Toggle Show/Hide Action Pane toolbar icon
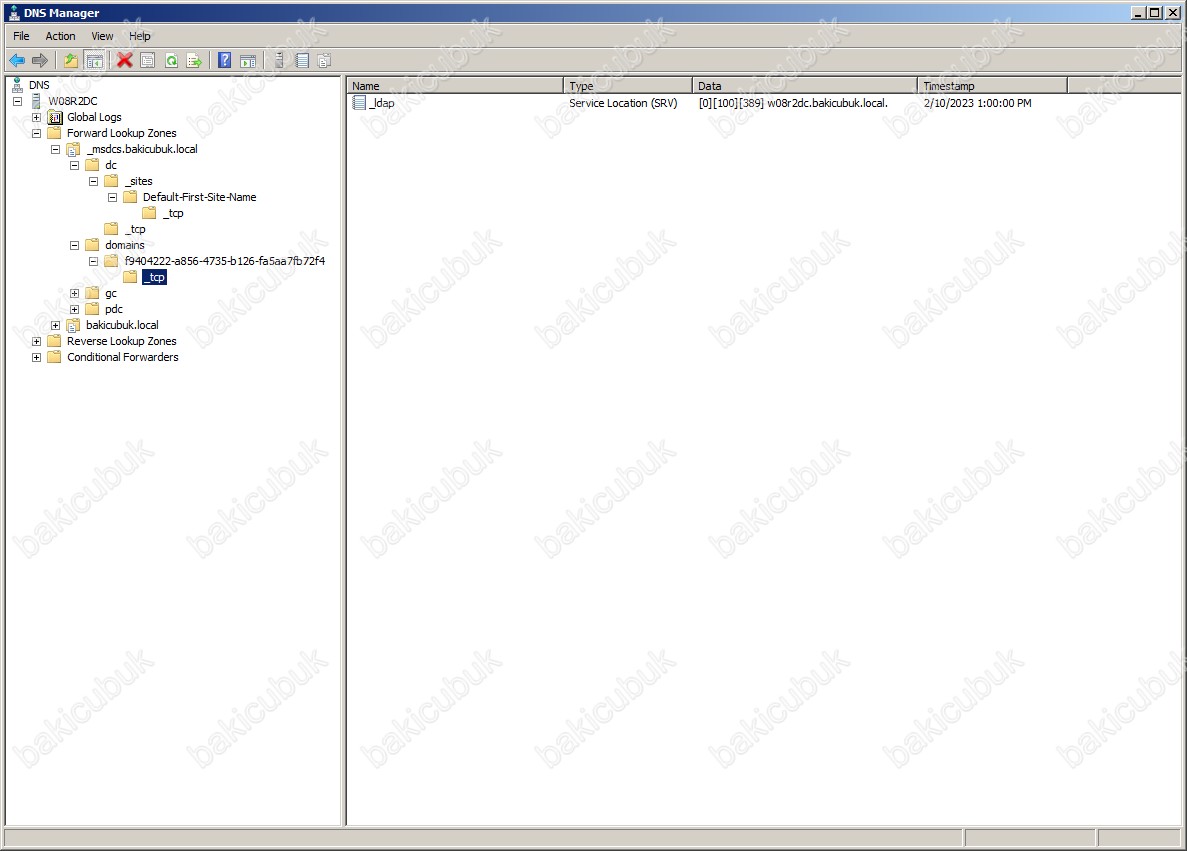 (248, 61)
